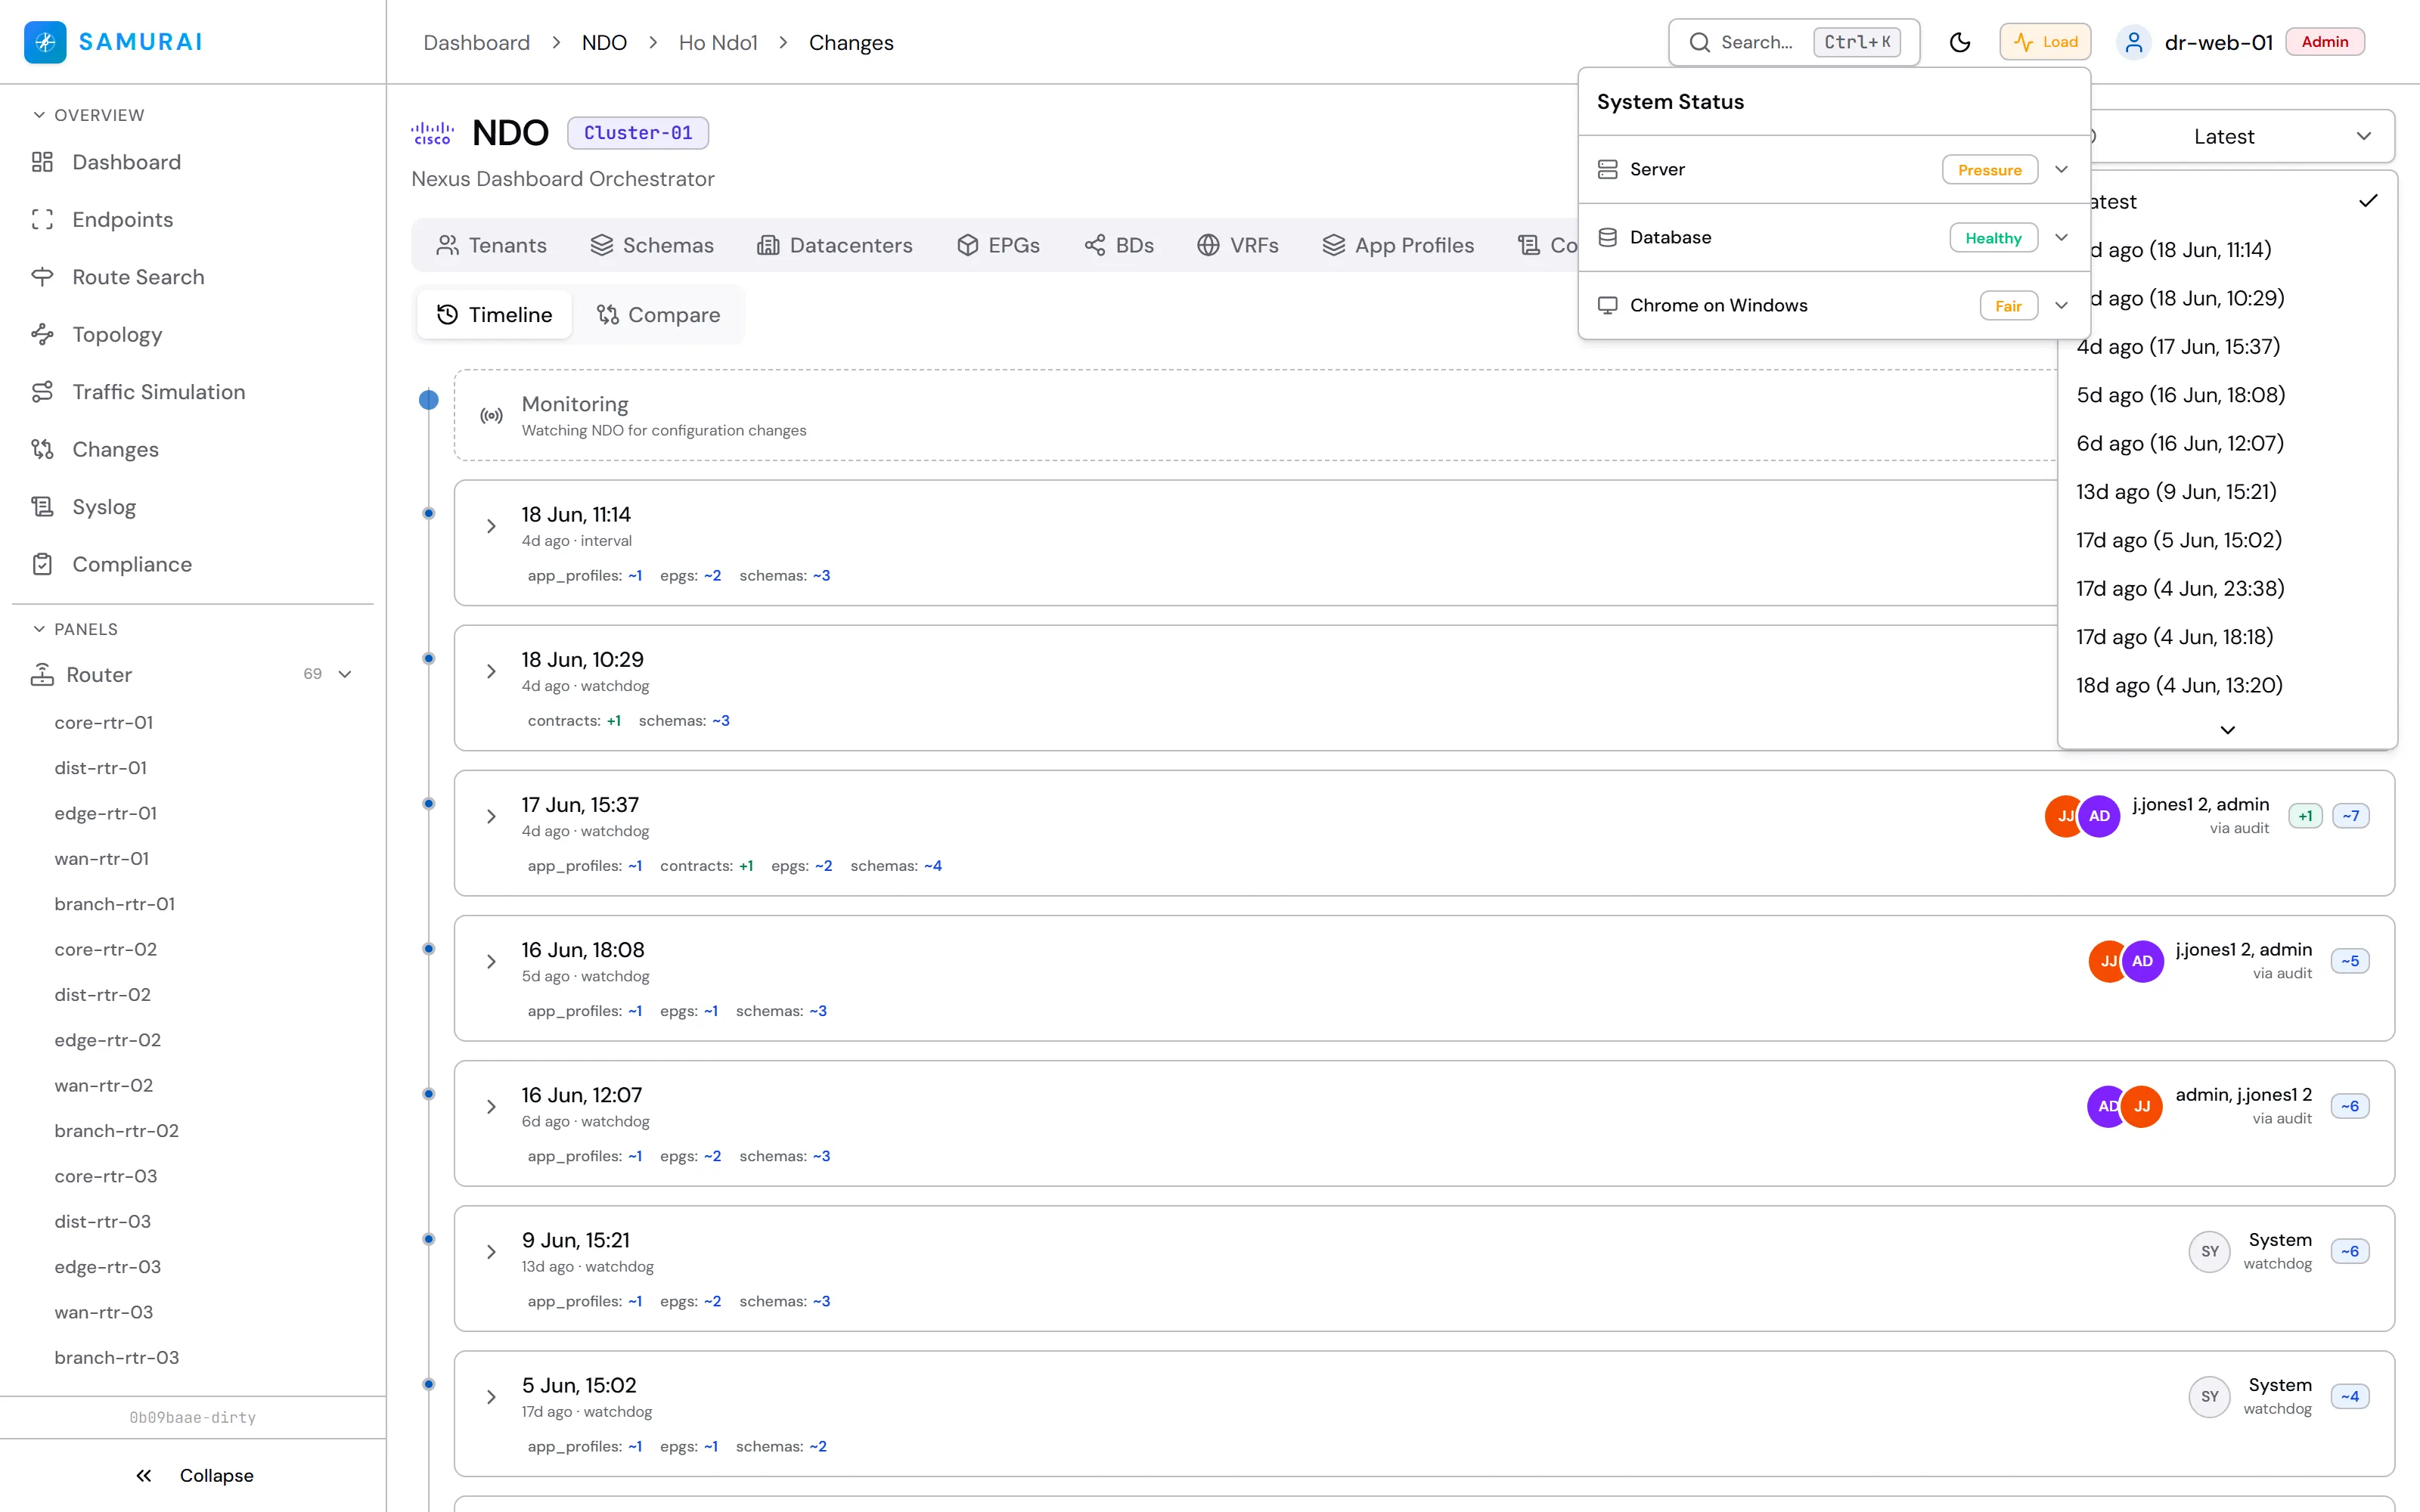Open the Dashboard sidebar icon
Viewport: 2420px width, 1512px height.
[42, 162]
